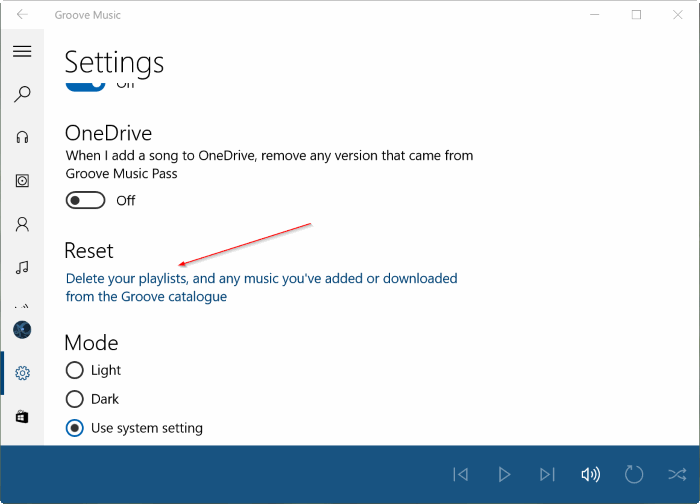Click the OneDrive heading text
The width and height of the screenshot is (700, 504).
click(x=108, y=133)
